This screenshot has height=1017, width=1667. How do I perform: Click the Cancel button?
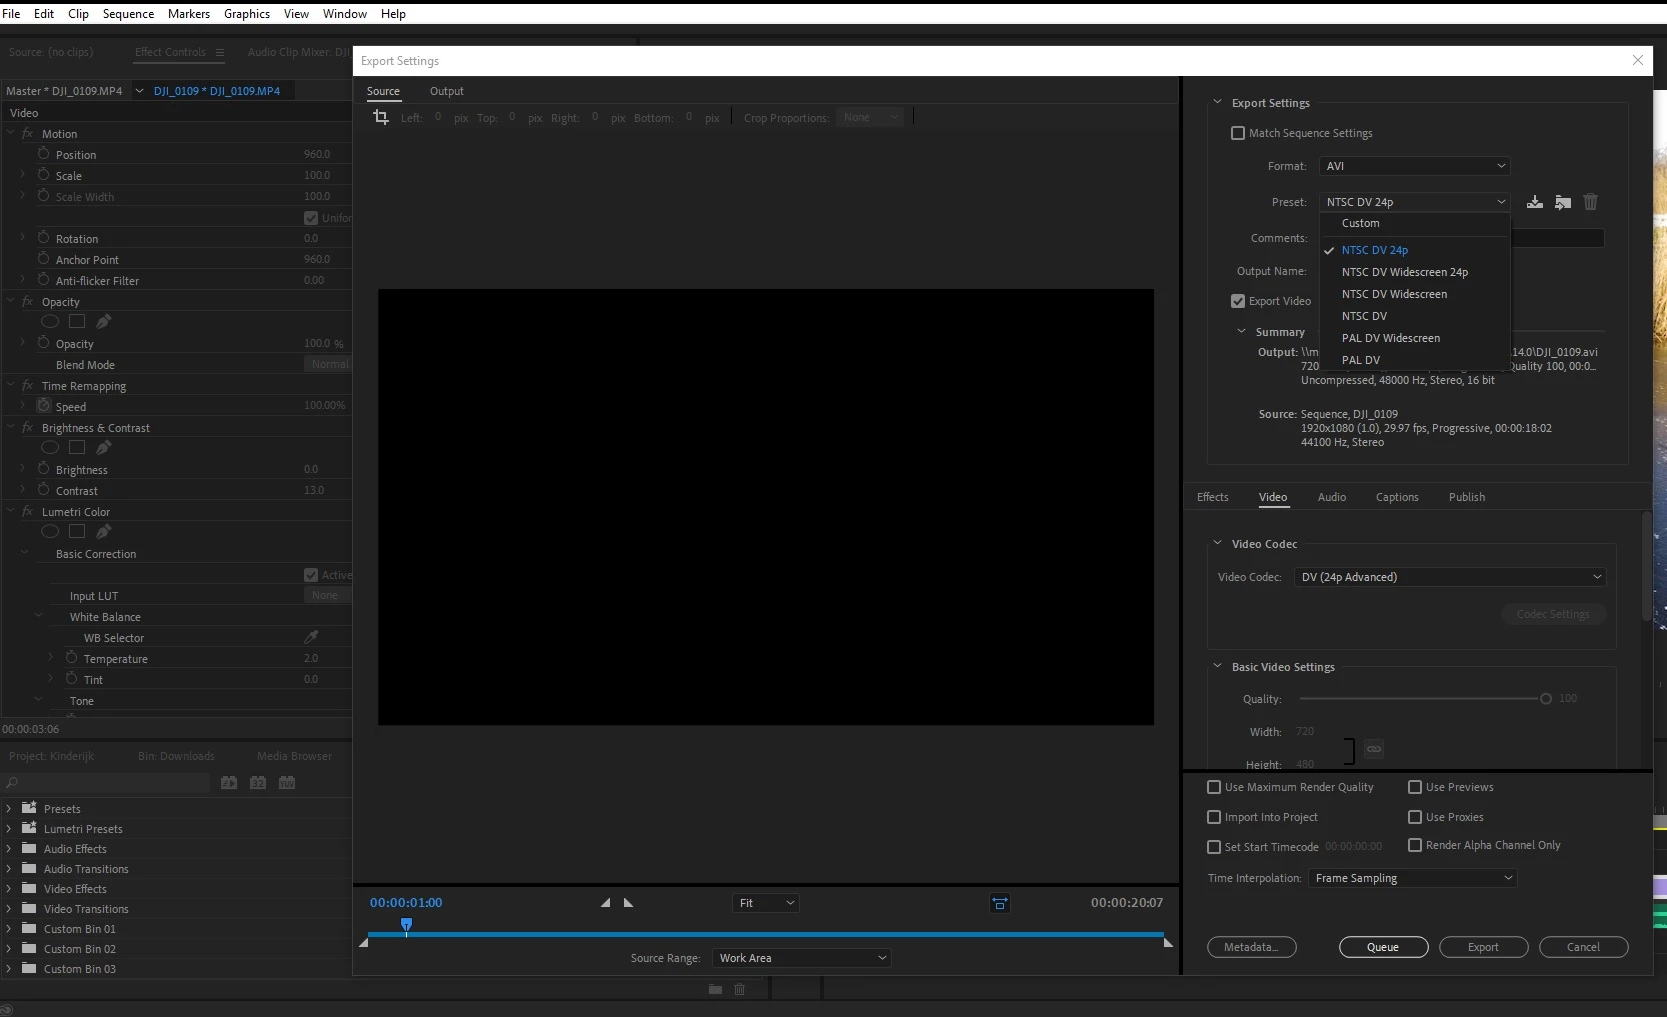click(1583, 947)
